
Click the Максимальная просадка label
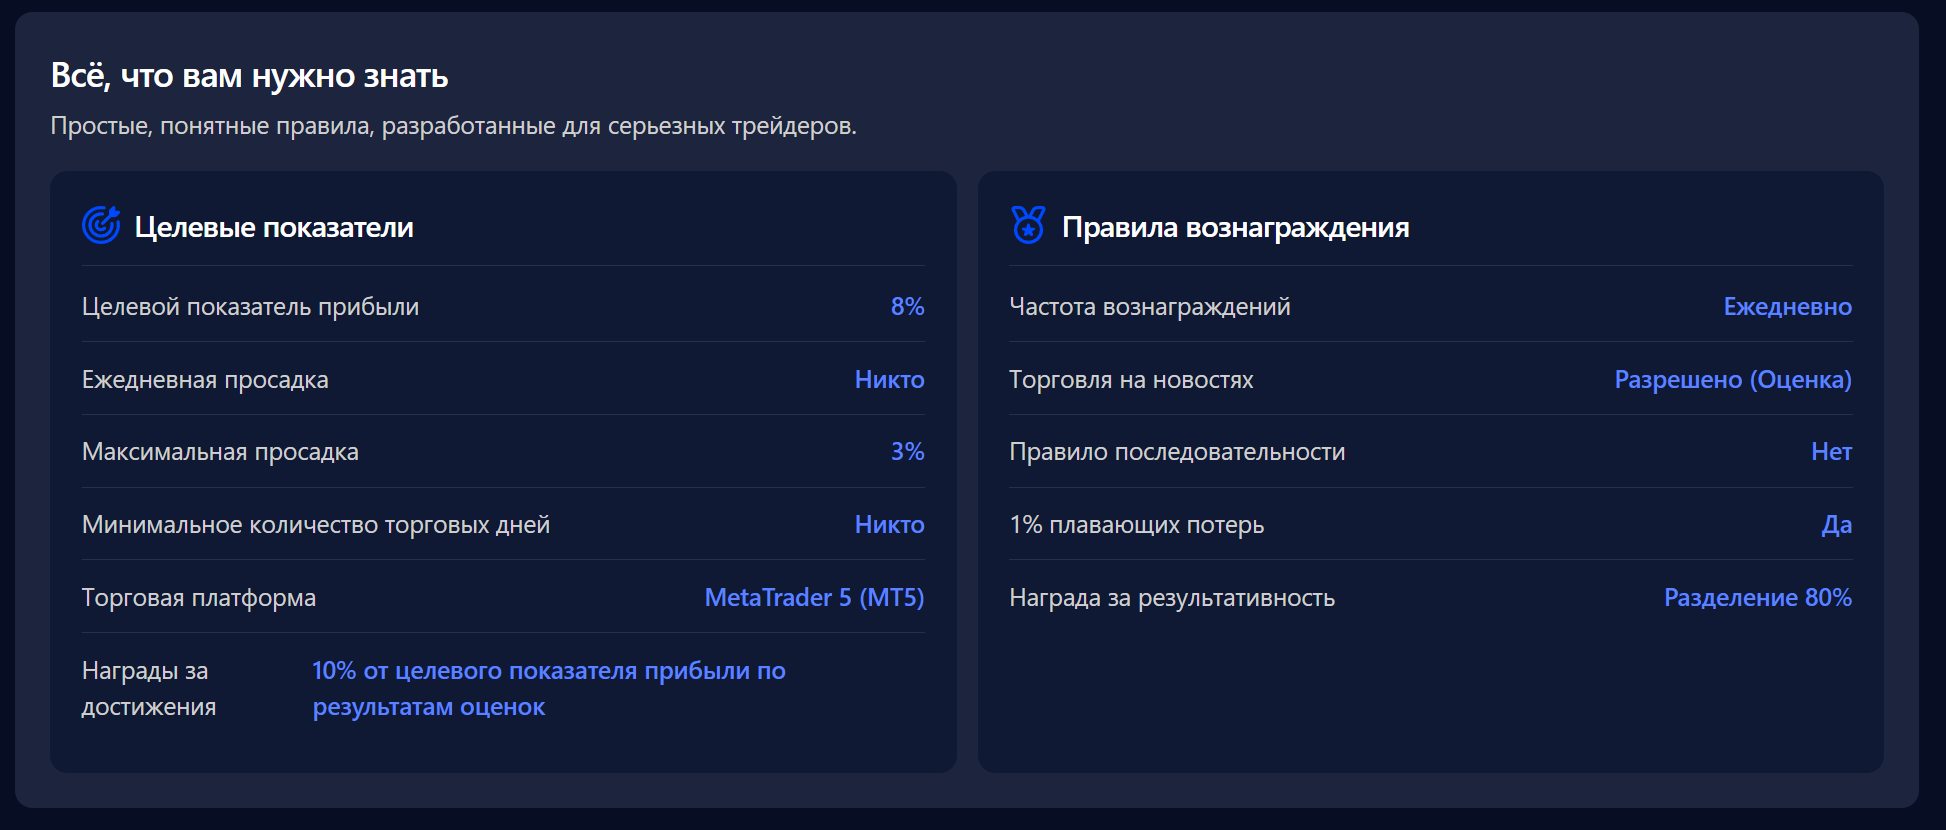(220, 452)
